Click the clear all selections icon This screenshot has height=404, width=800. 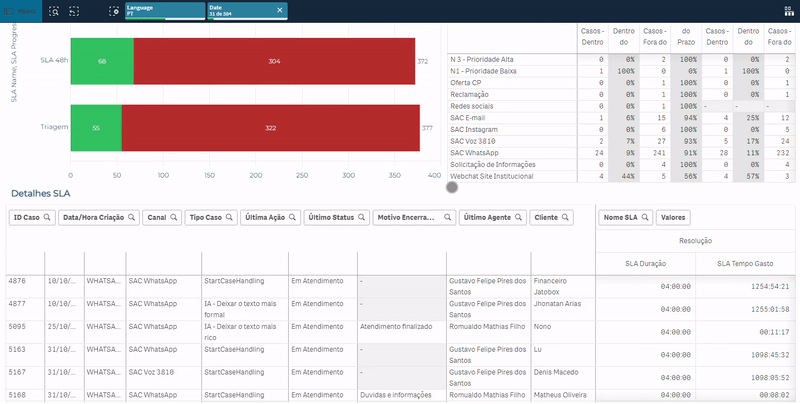click(113, 10)
